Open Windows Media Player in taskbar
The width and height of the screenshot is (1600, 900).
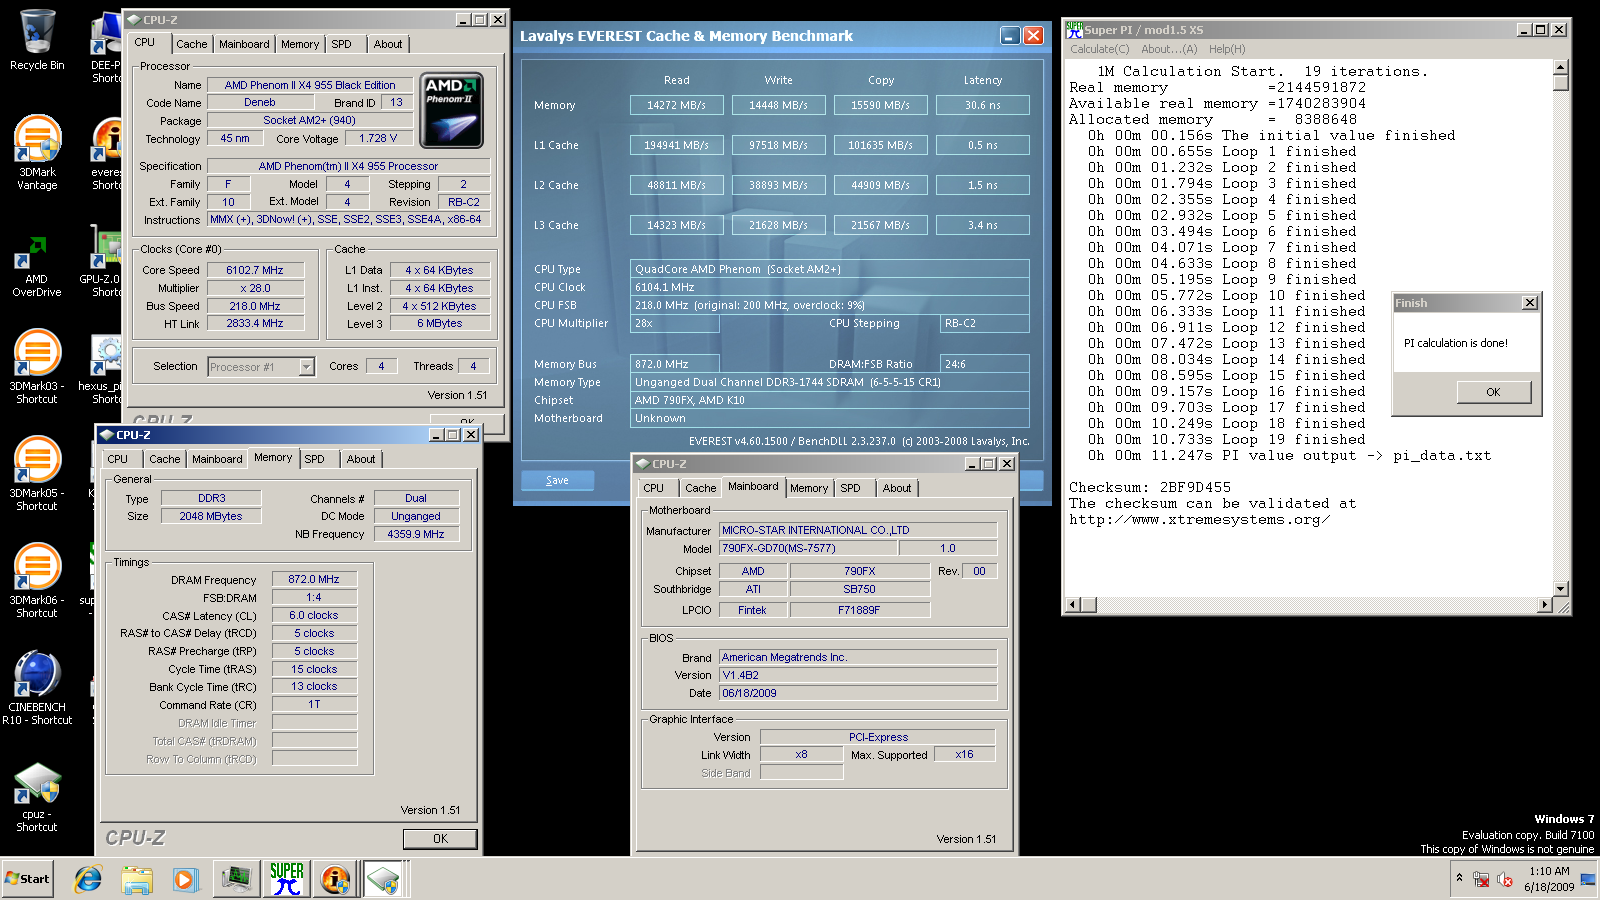tap(185, 879)
